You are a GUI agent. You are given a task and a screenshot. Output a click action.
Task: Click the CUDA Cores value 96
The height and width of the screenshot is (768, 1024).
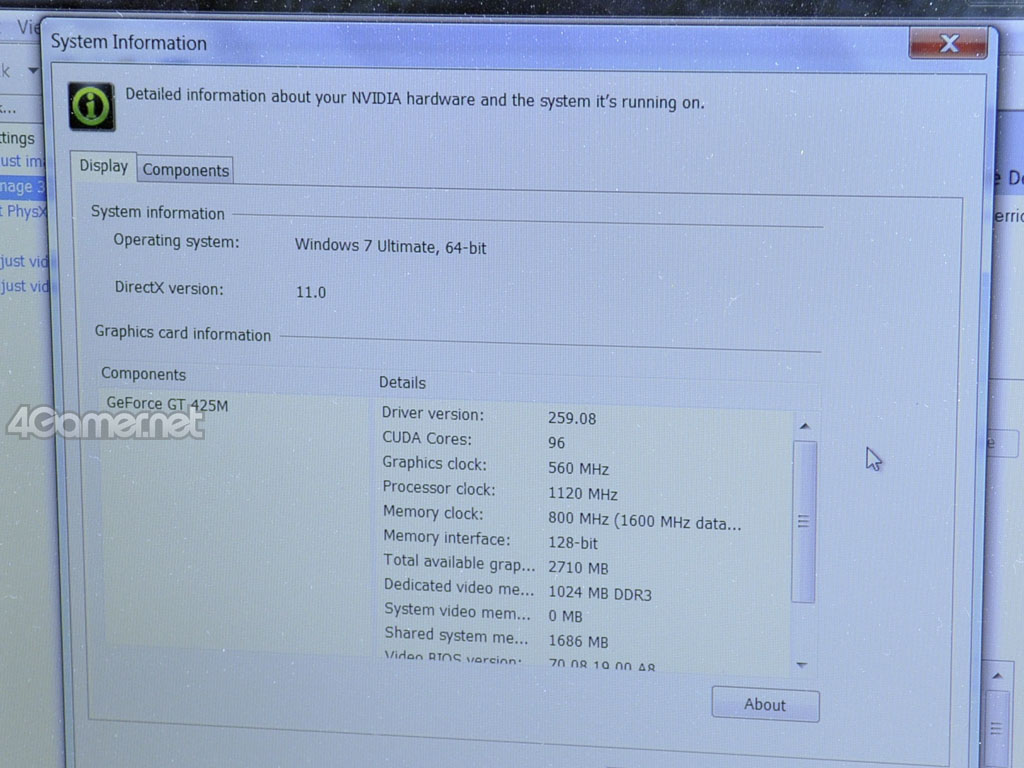pyautogui.click(x=556, y=443)
